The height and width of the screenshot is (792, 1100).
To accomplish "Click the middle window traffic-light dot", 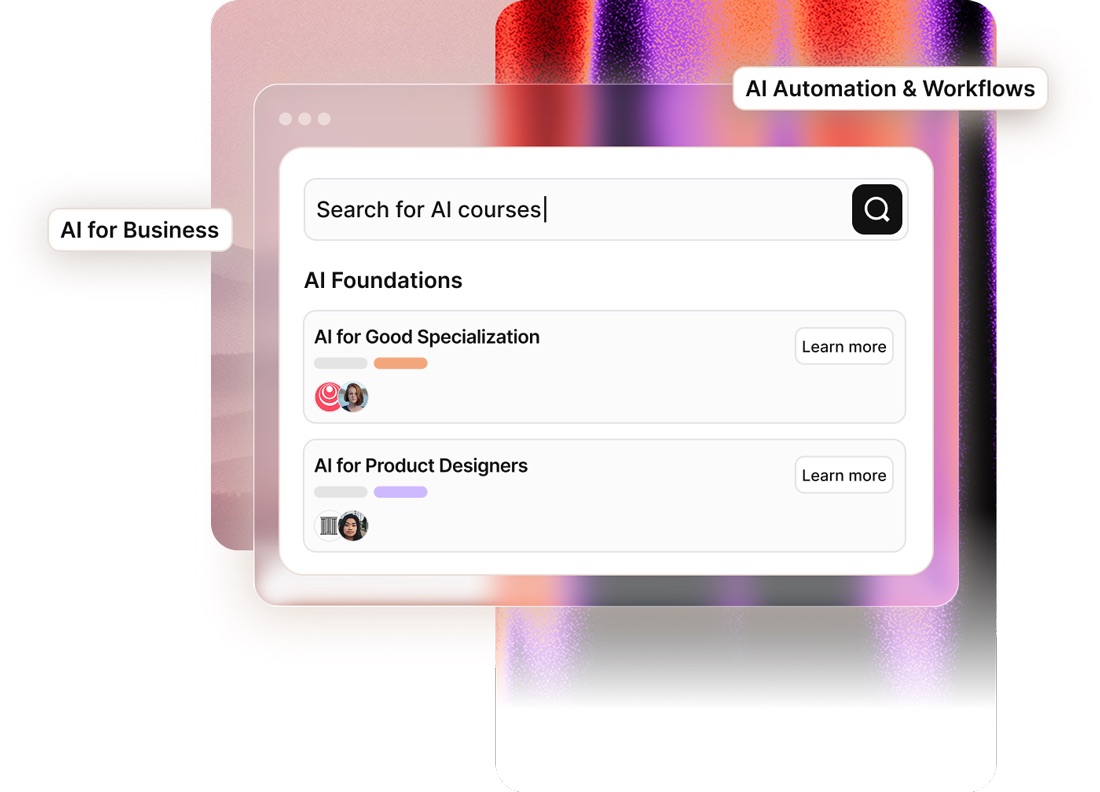I will click(x=304, y=118).
